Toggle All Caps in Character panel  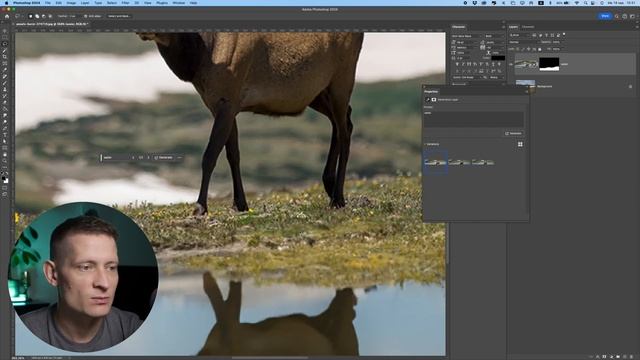click(469, 64)
